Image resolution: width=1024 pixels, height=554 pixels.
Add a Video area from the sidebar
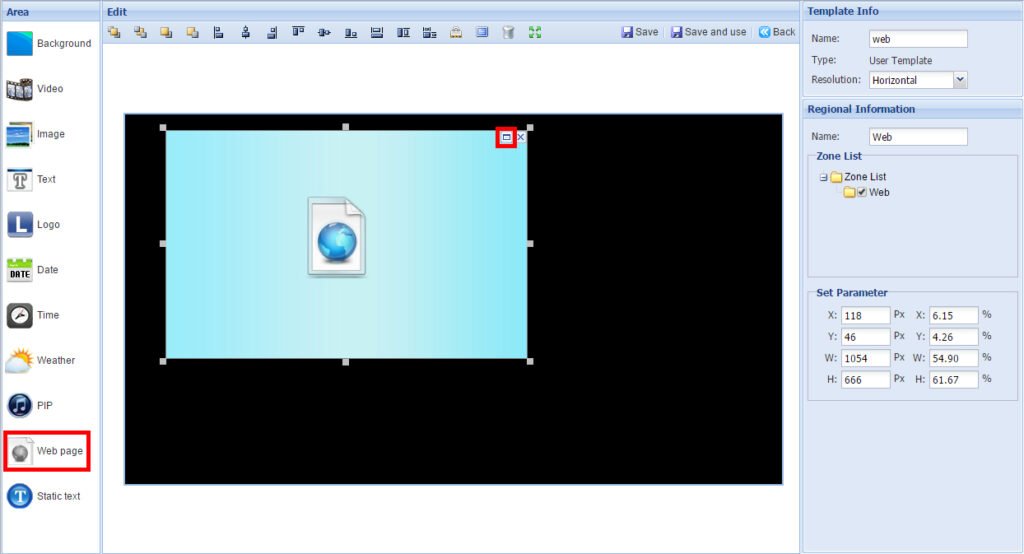21,89
